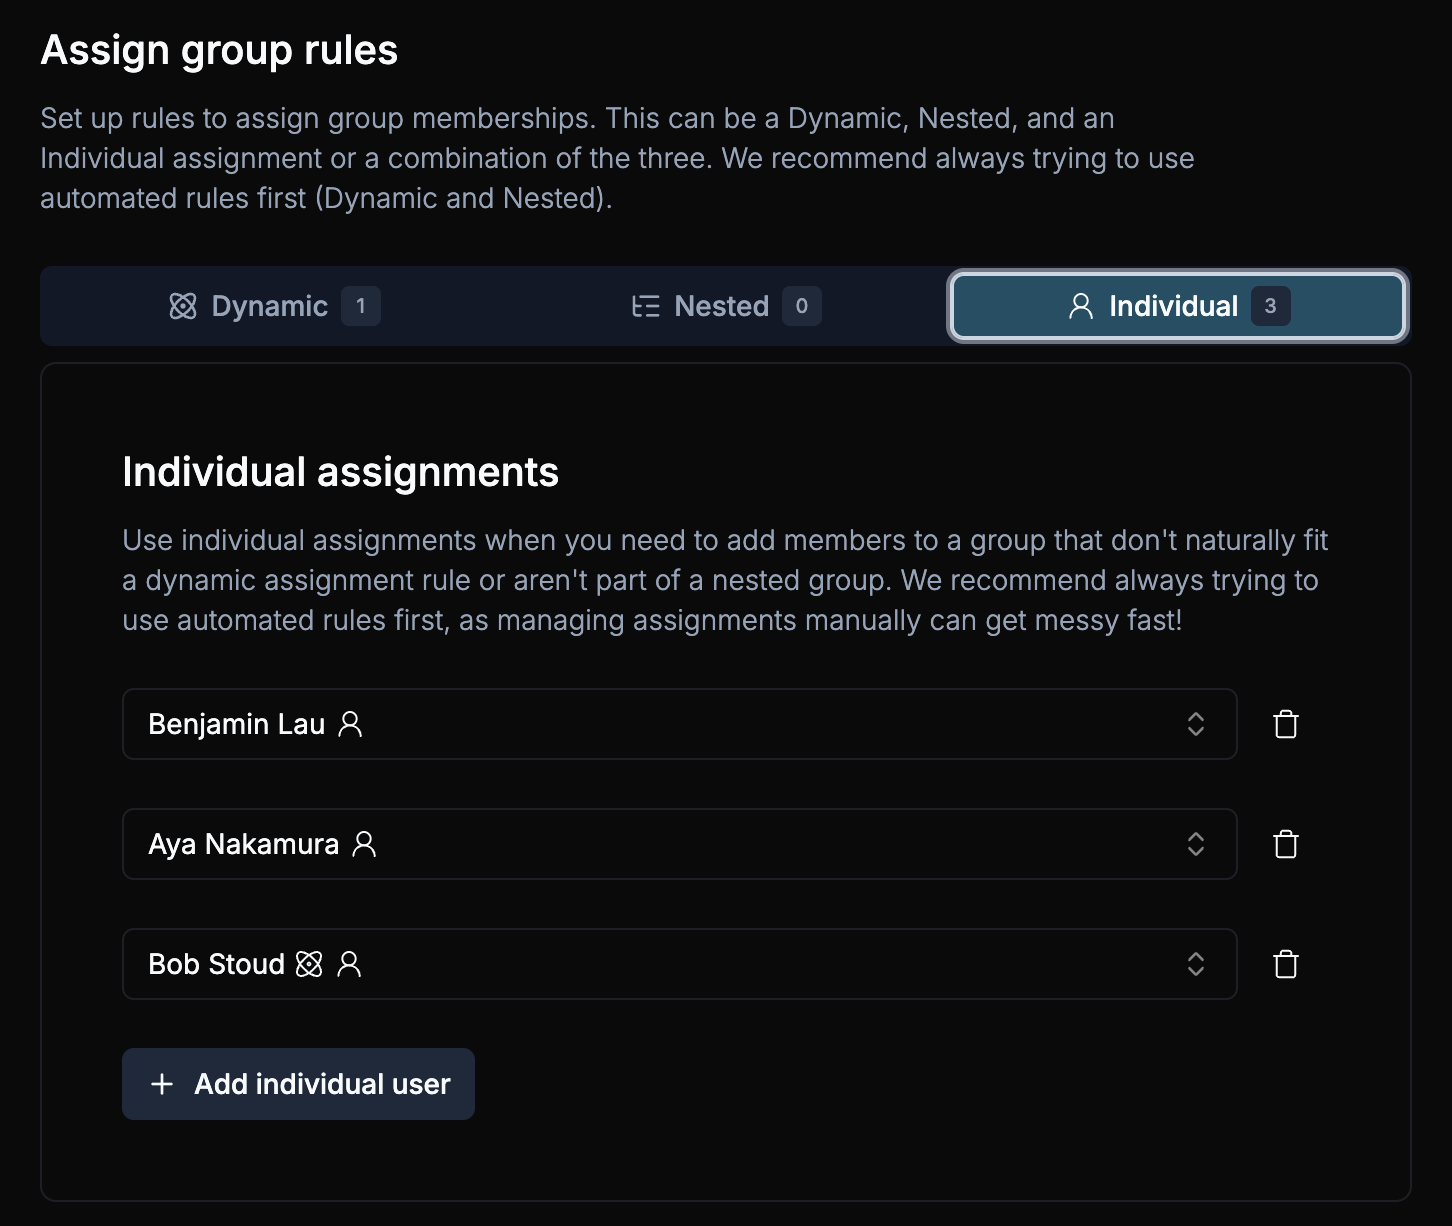Click the user icon after Bob Stoud
1452x1226 pixels.
coord(349,964)
